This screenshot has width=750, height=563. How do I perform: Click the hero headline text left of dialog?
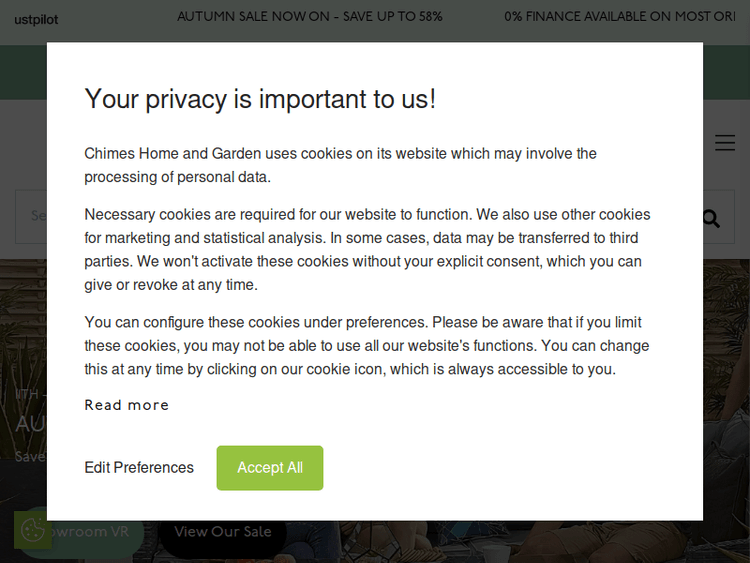pyautogui.click(x=30, y=424)
